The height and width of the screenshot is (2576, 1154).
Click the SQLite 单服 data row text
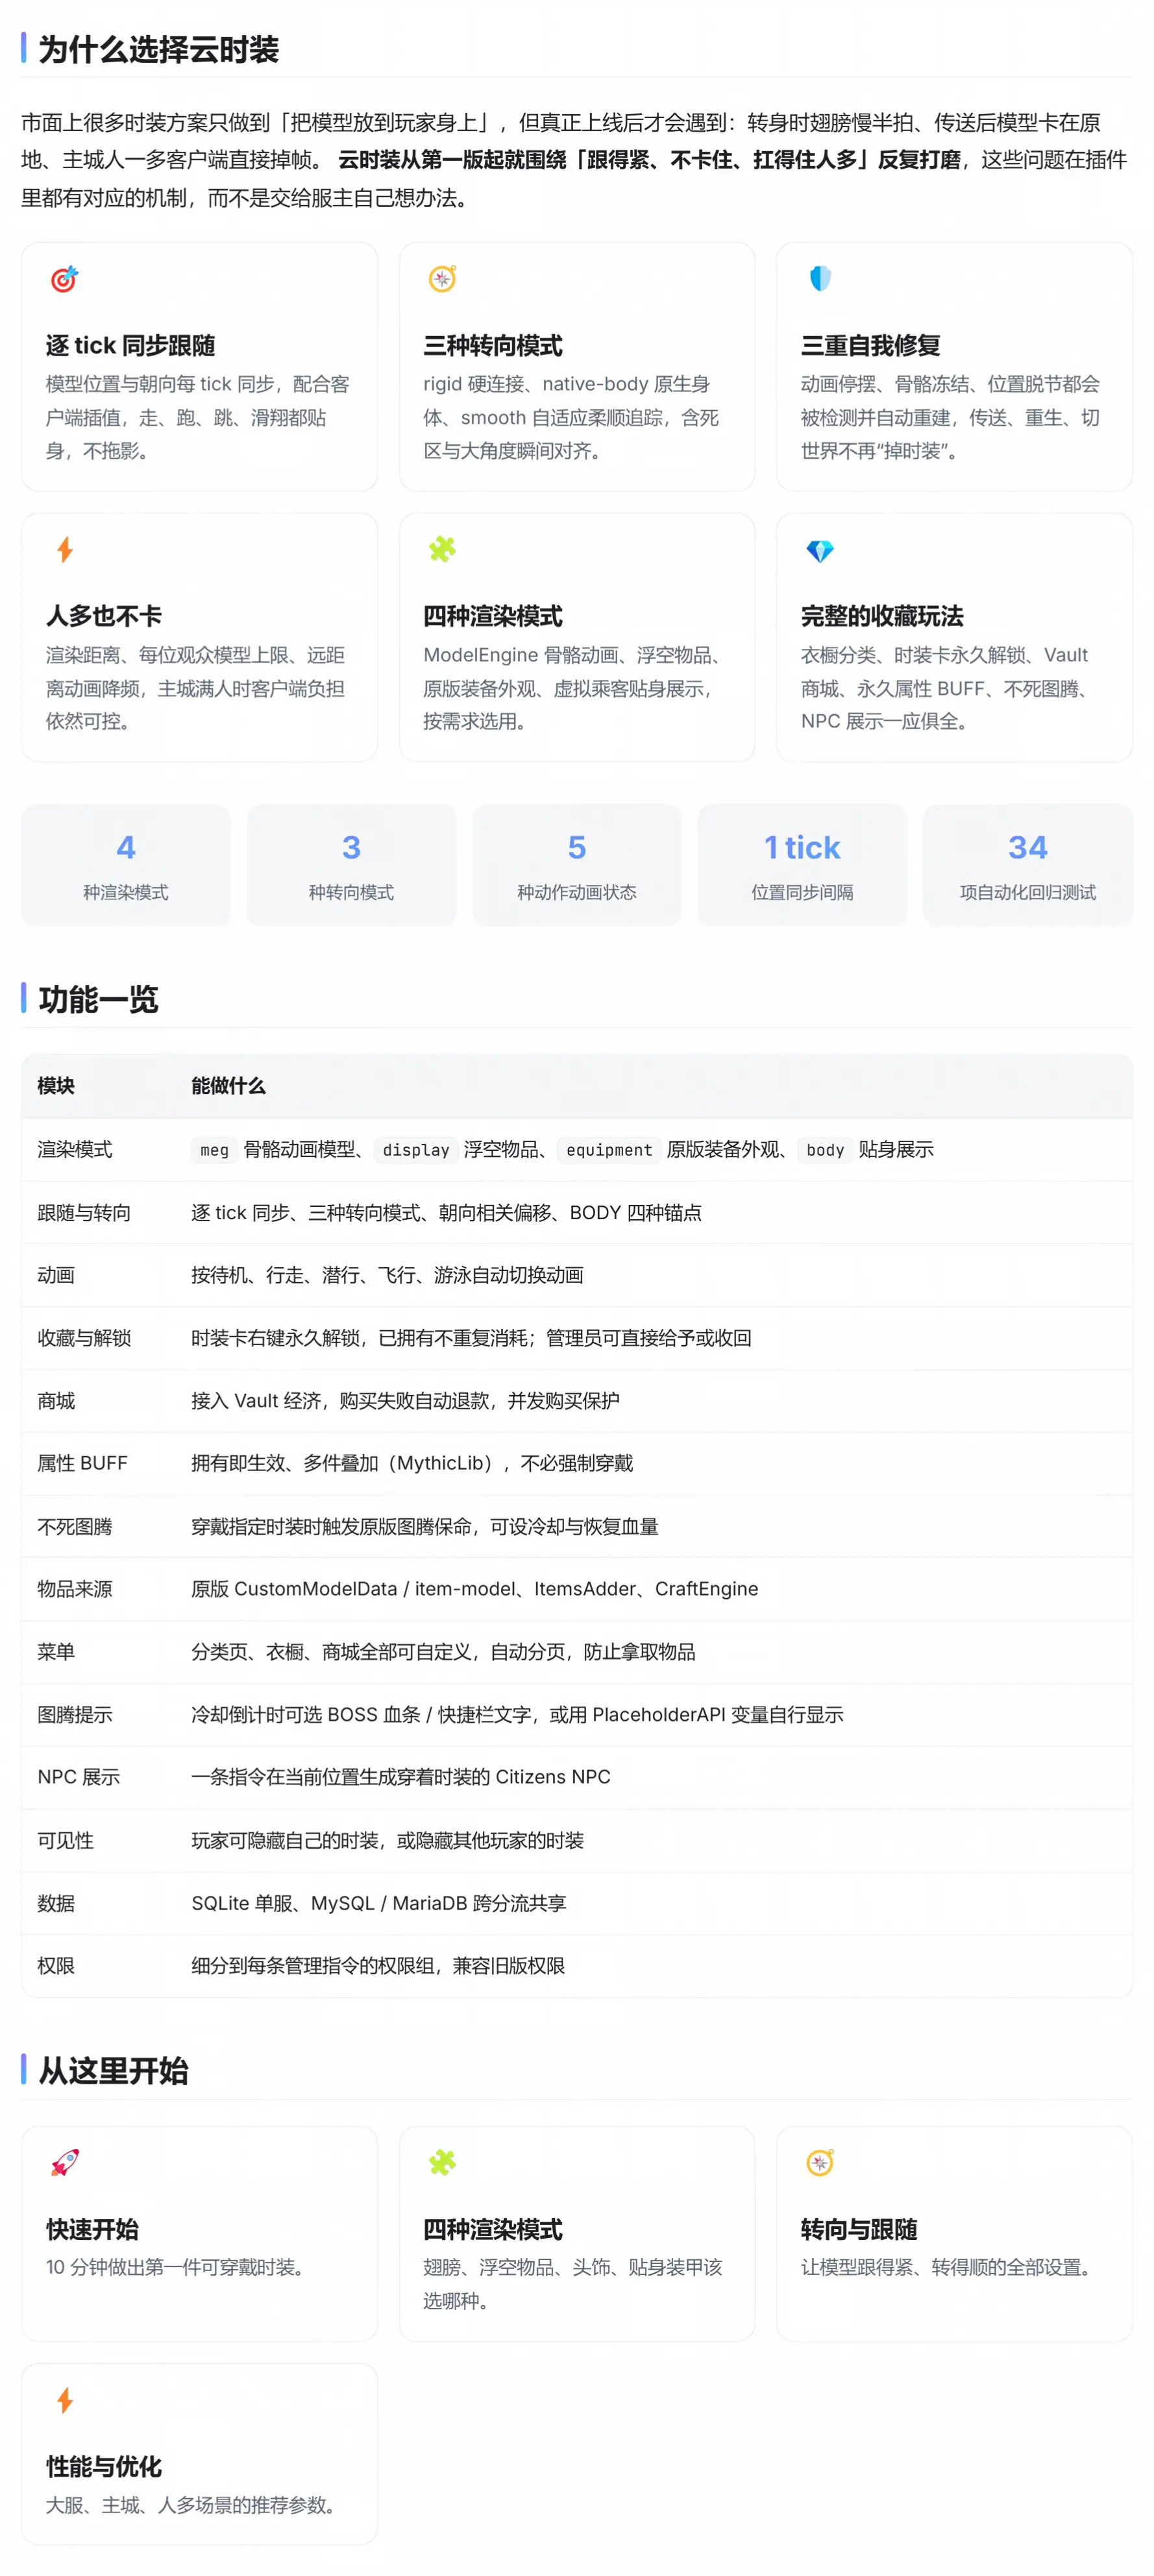coord(379,1903)
